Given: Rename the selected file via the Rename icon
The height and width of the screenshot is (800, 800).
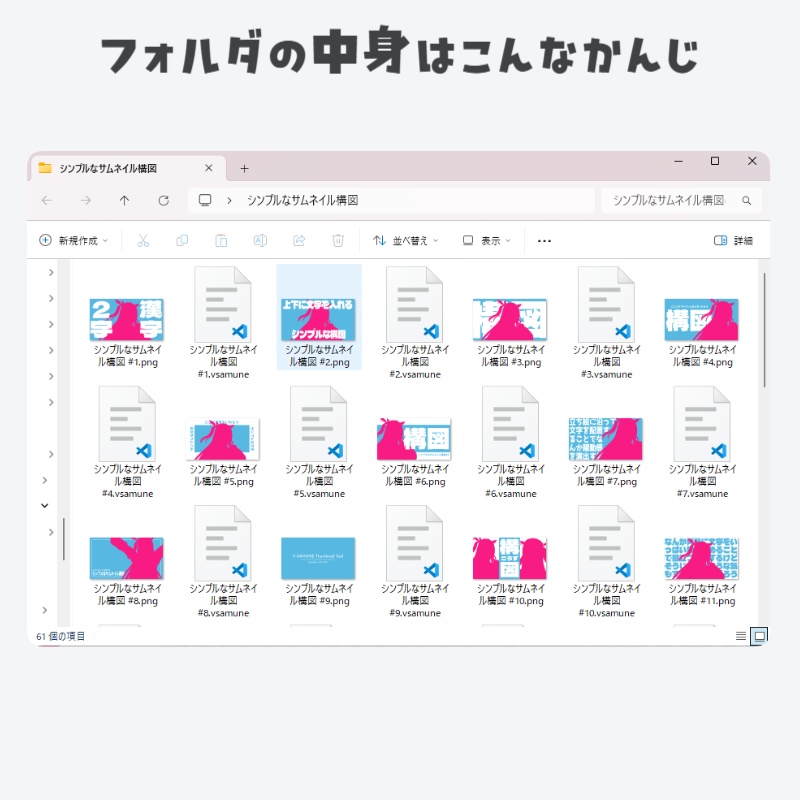Looking at the screenshot, I should coord(259,240).
